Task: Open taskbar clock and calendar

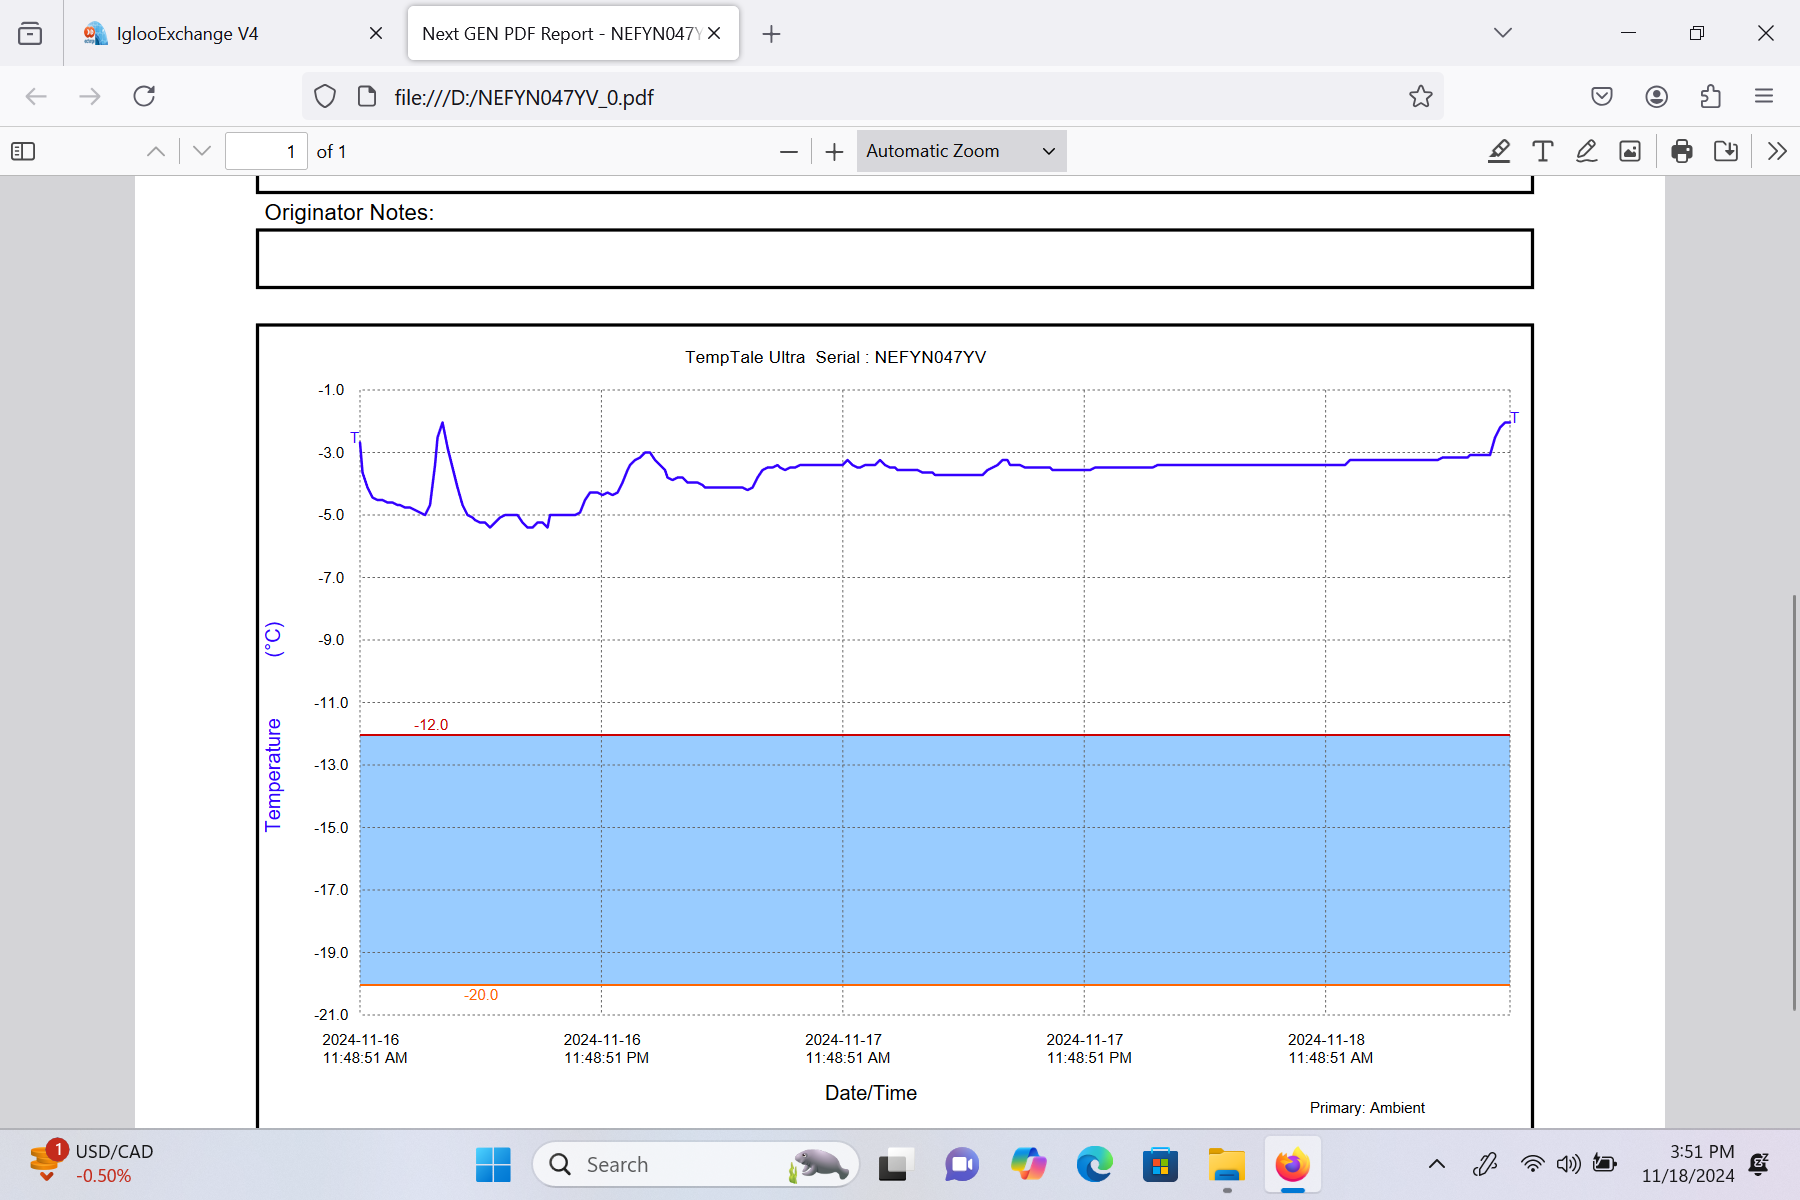Action: [x=1688, y=1163]
